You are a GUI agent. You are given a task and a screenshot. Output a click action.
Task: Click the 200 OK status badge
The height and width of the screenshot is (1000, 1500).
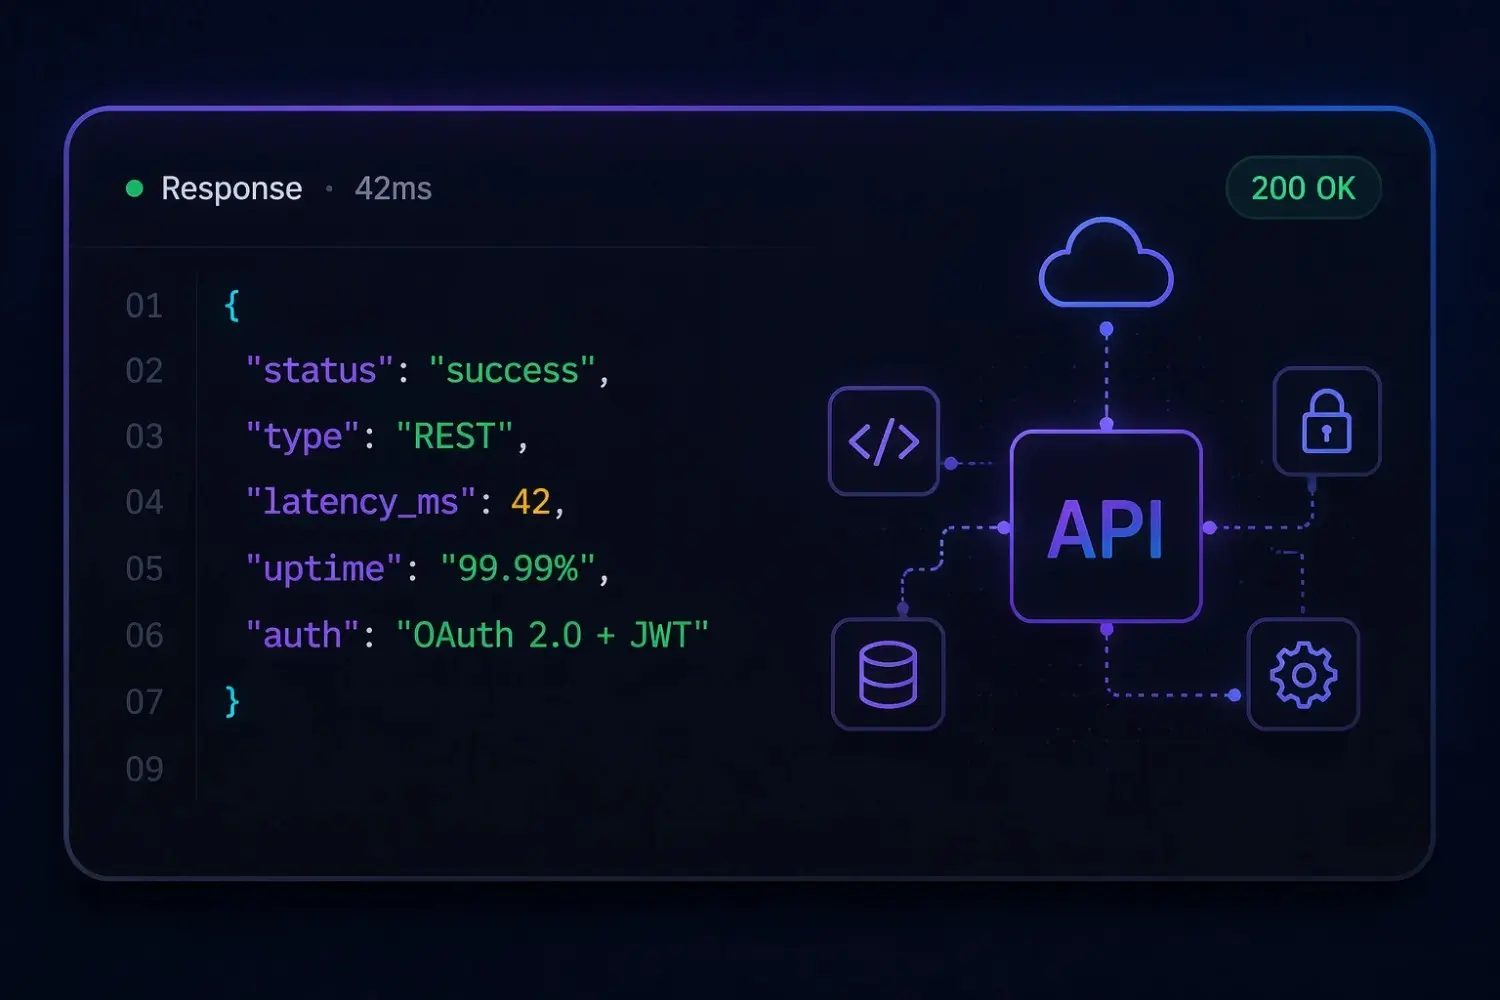pos(1303,188)
